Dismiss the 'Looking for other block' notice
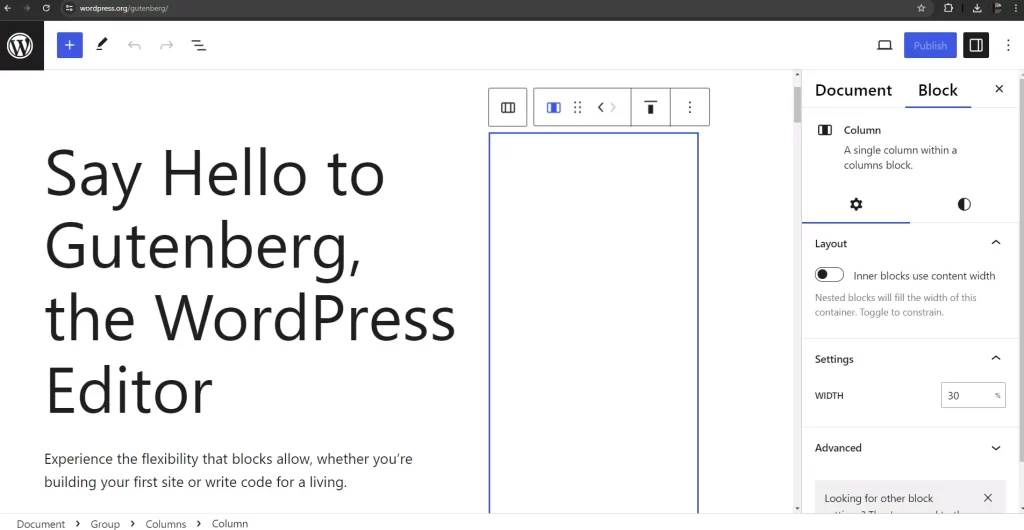The width and height of the screenshot is (1024, 530). (x=987, y=498)
